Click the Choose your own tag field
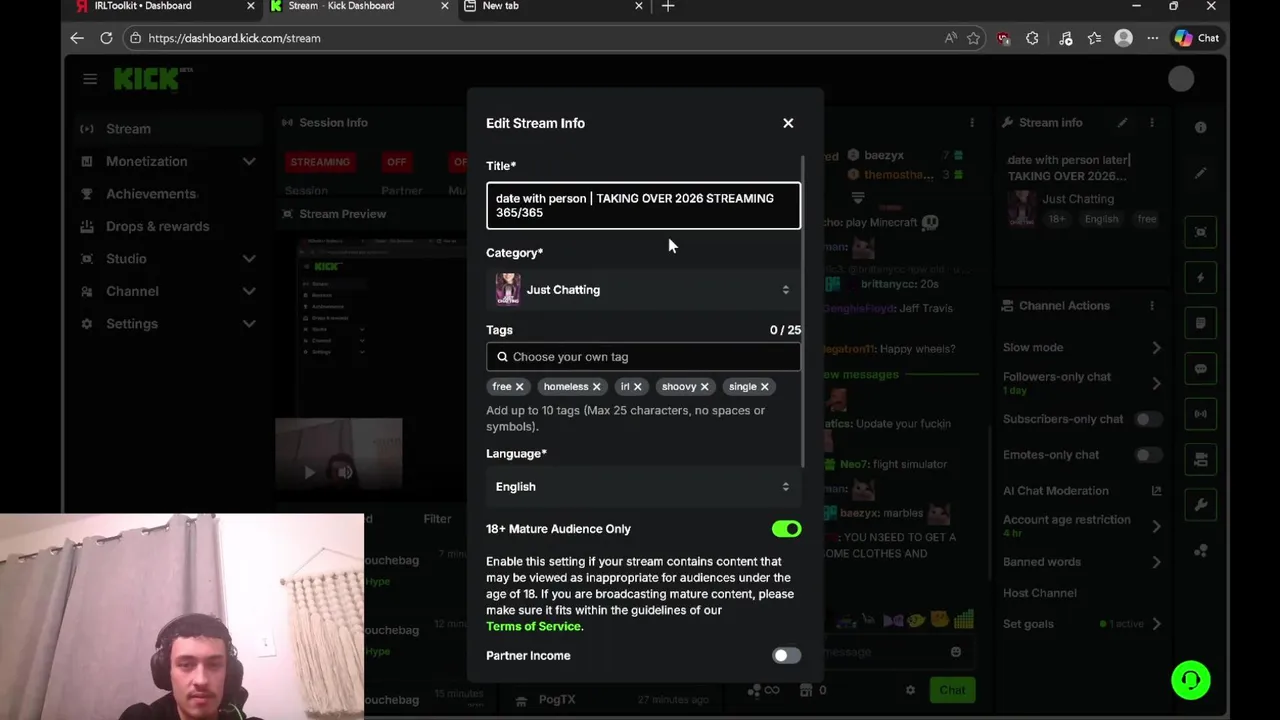 click(643, 357)
